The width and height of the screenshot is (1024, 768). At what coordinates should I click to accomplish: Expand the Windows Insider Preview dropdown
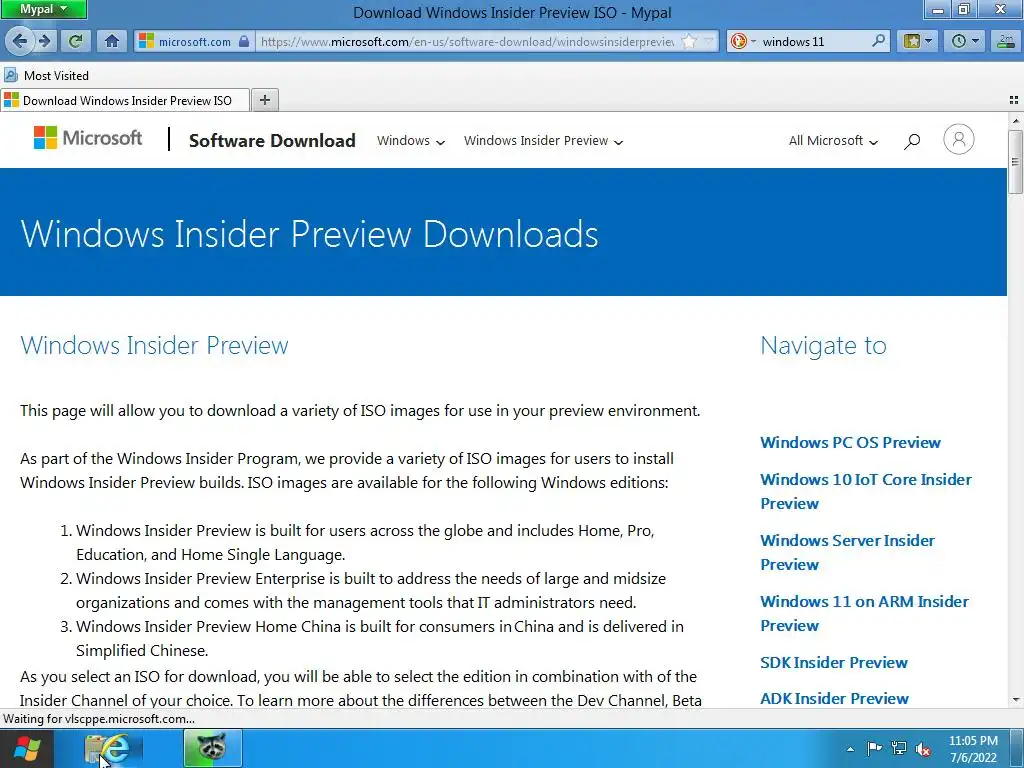pyautogui.click(x=543, y=140)
